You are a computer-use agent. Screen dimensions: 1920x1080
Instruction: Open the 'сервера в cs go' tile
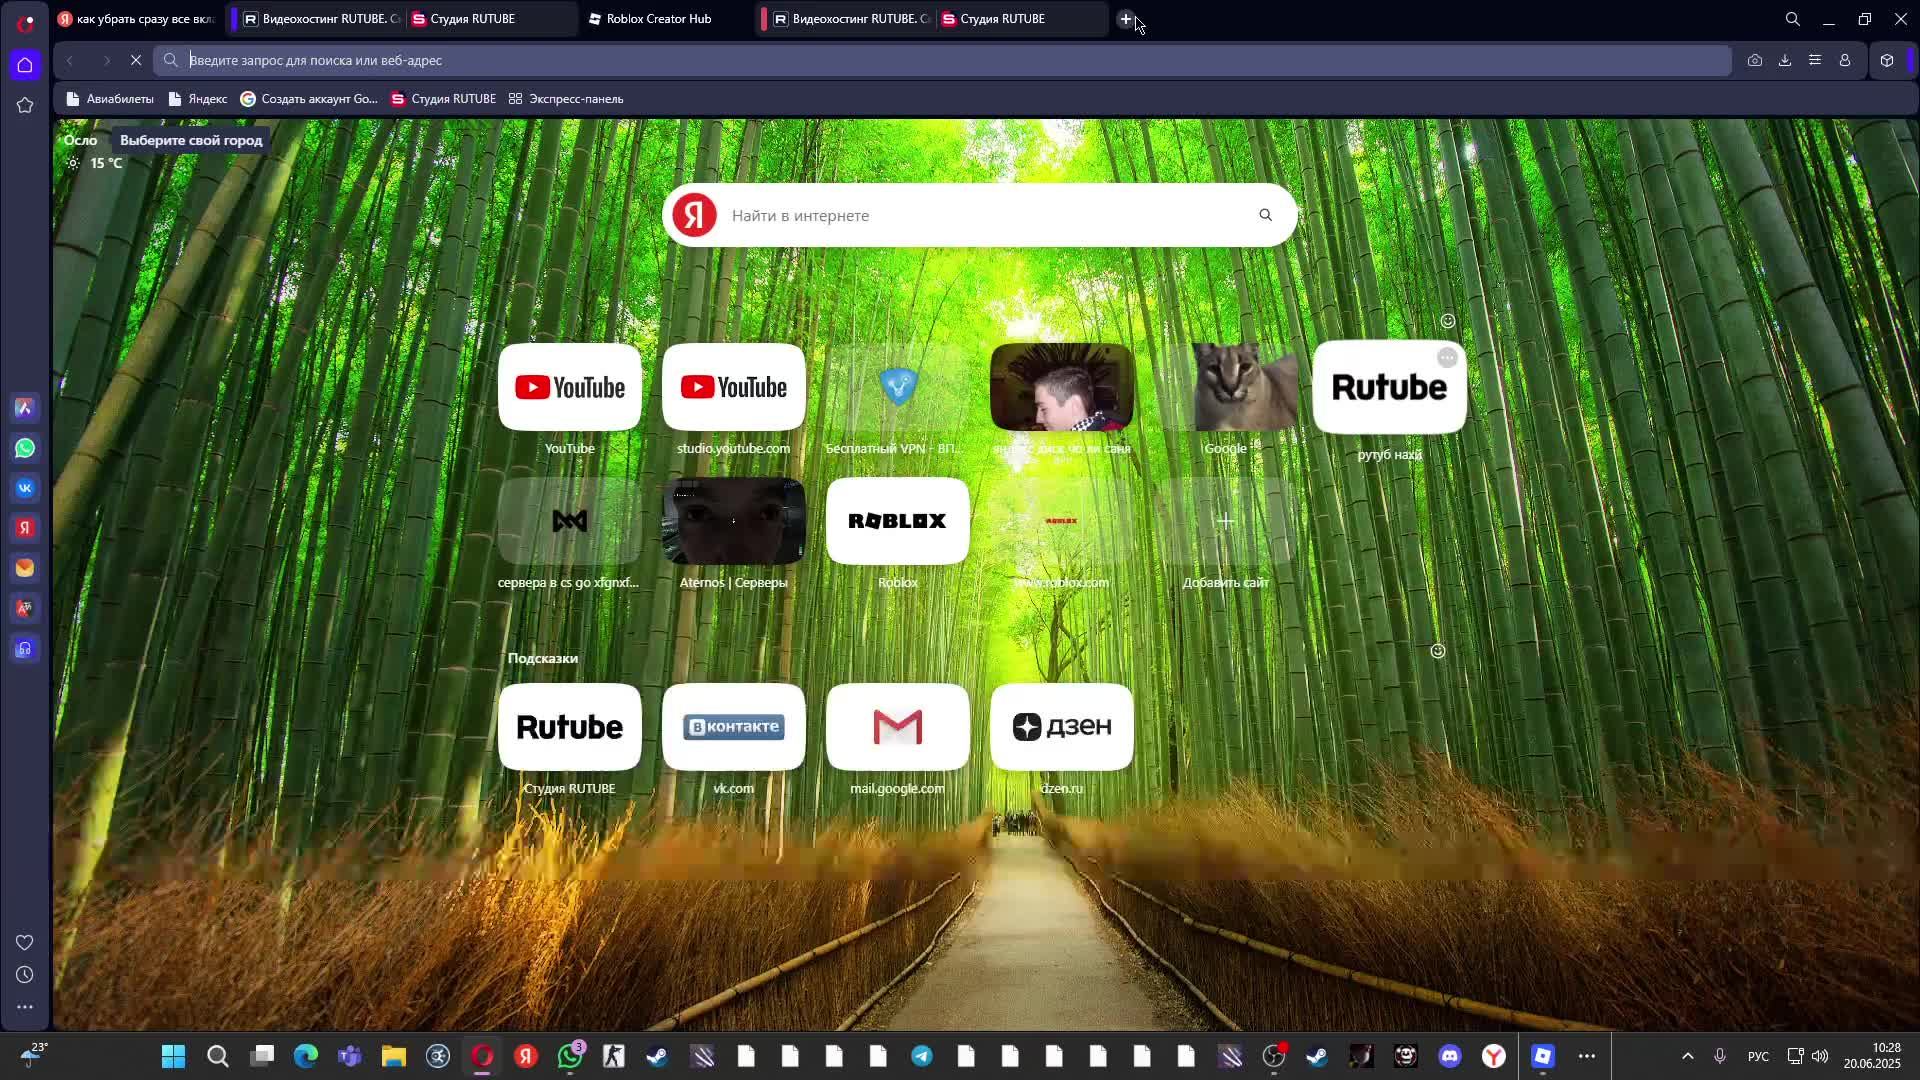(570, 521)
